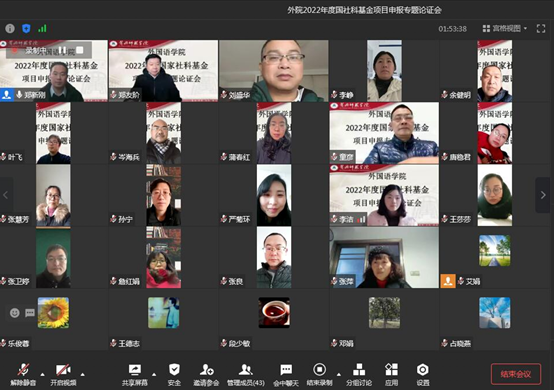Open 会中聊天 chat panel
The image size is (554, 390).
click(x=286, y=374)
